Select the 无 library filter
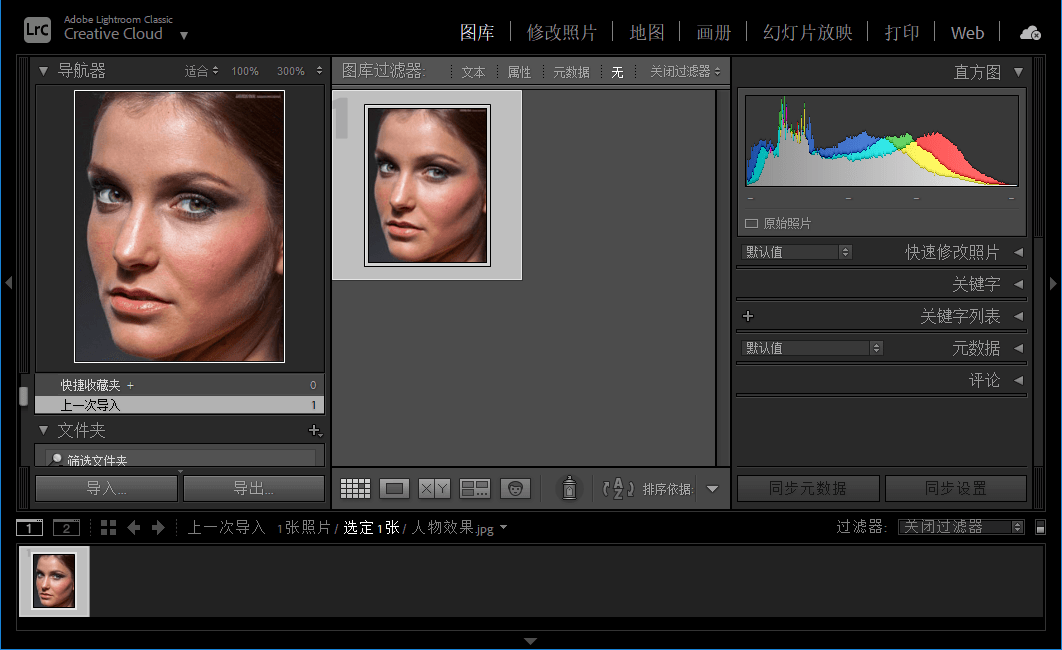The width and height of the screenshot is (1062, 650). 617,72
